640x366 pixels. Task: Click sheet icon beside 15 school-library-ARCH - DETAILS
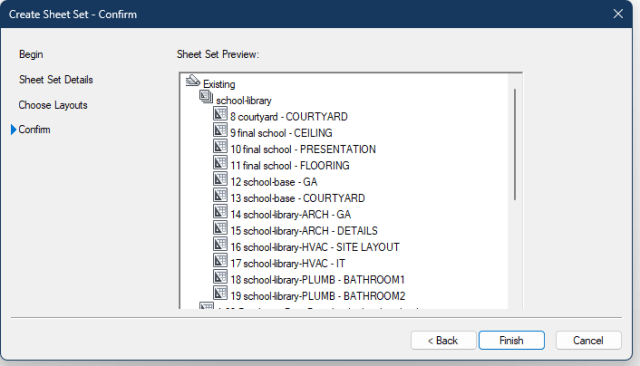[220, 228]
